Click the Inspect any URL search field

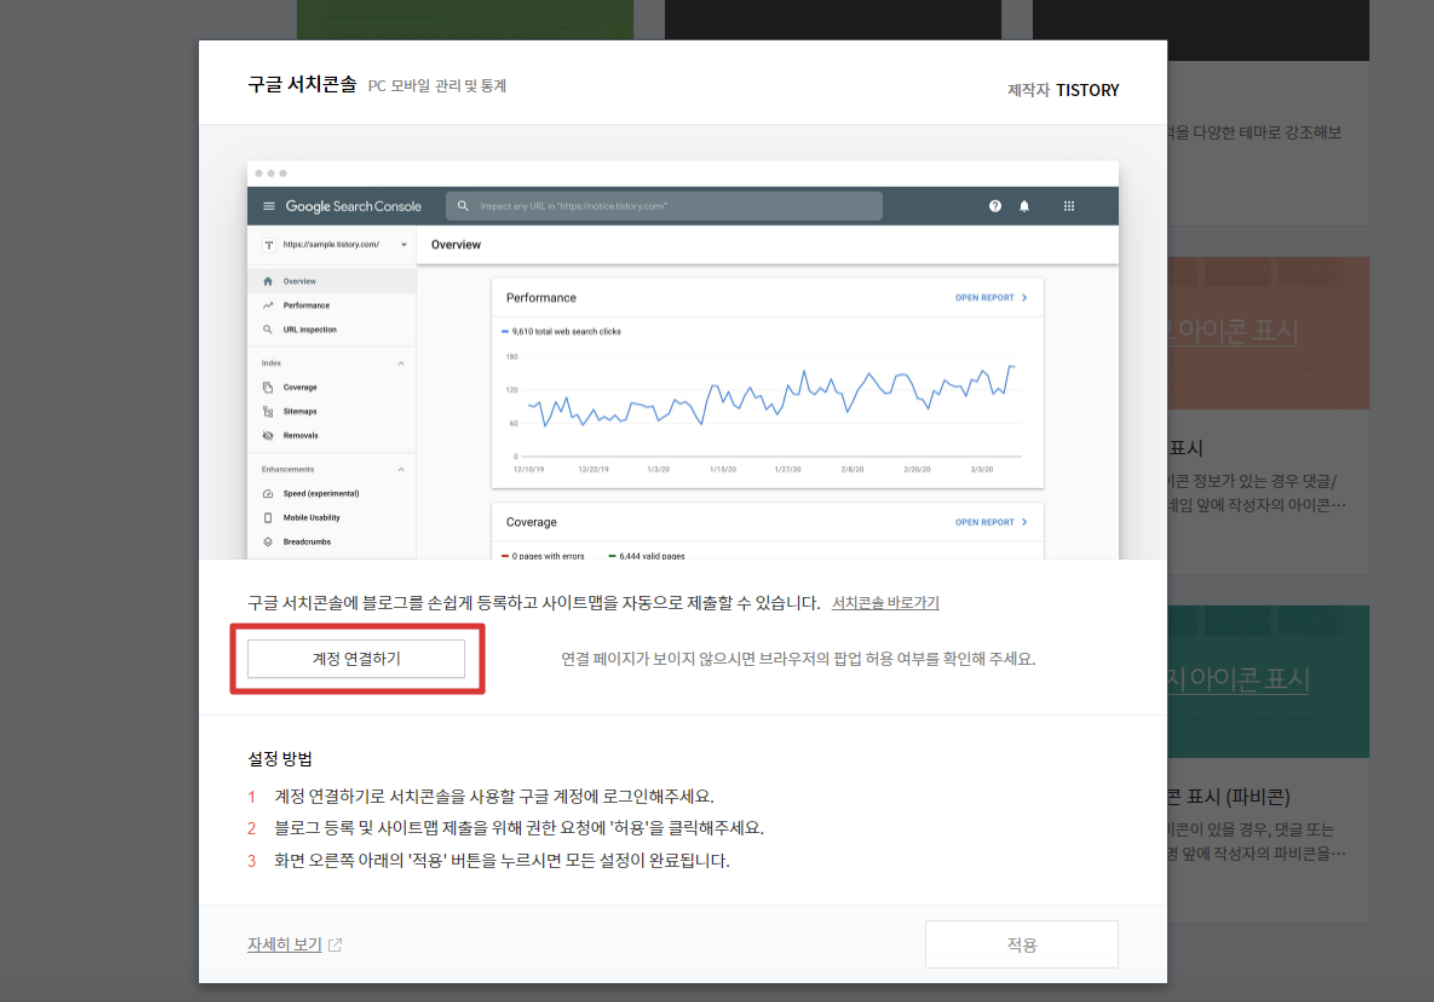664,206
